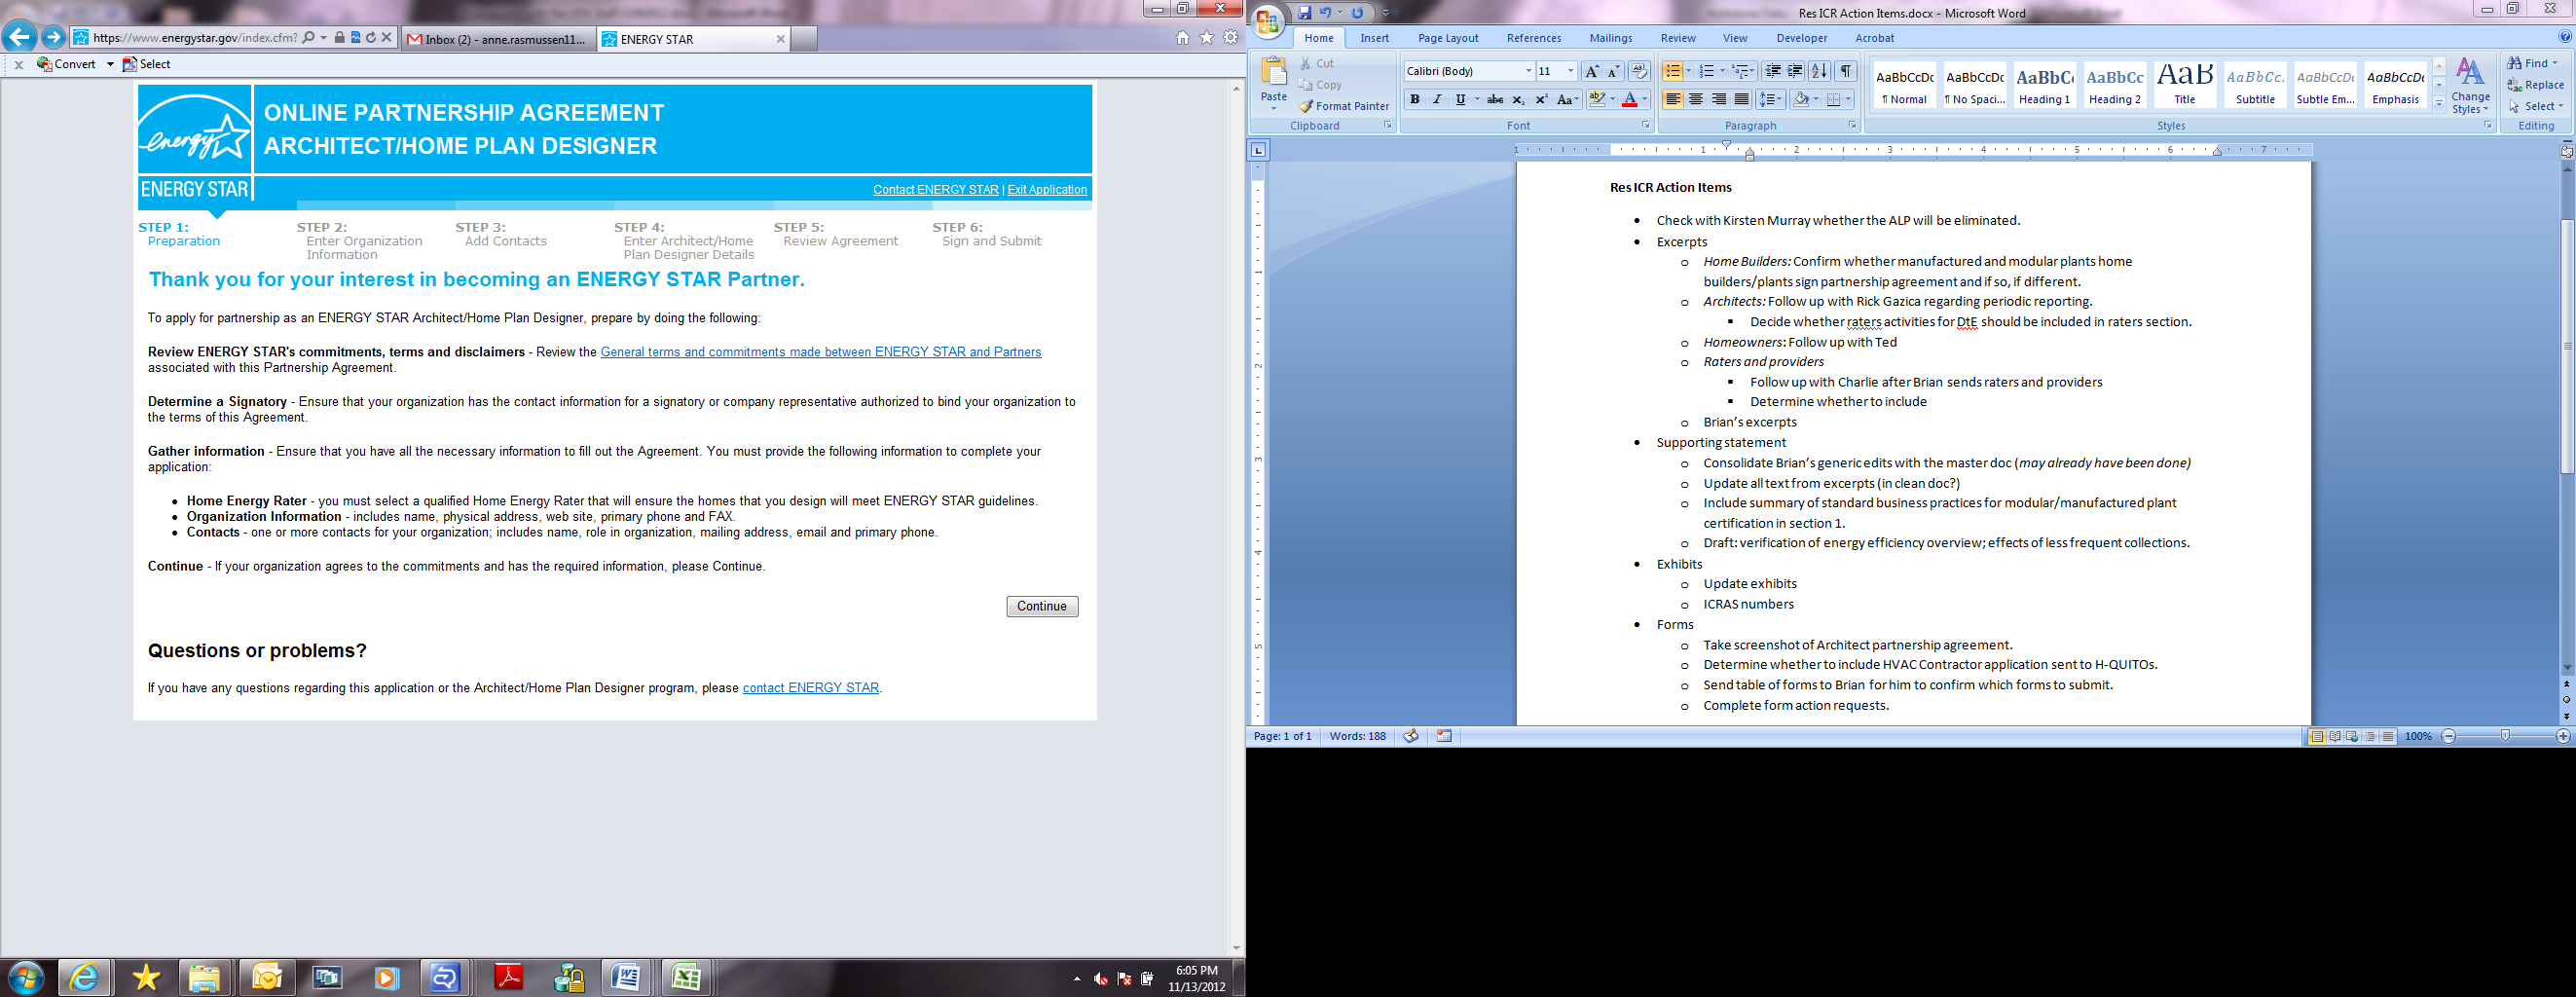Pick the red font color swatch

(x=1630, y=100)
